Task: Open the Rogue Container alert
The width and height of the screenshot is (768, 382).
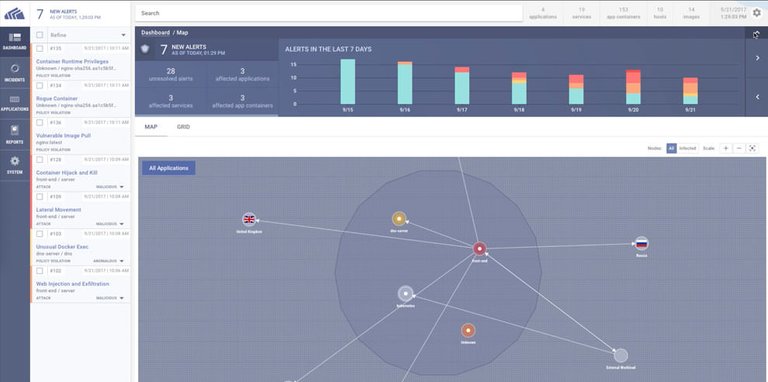Action: click(x=57, y=98)
